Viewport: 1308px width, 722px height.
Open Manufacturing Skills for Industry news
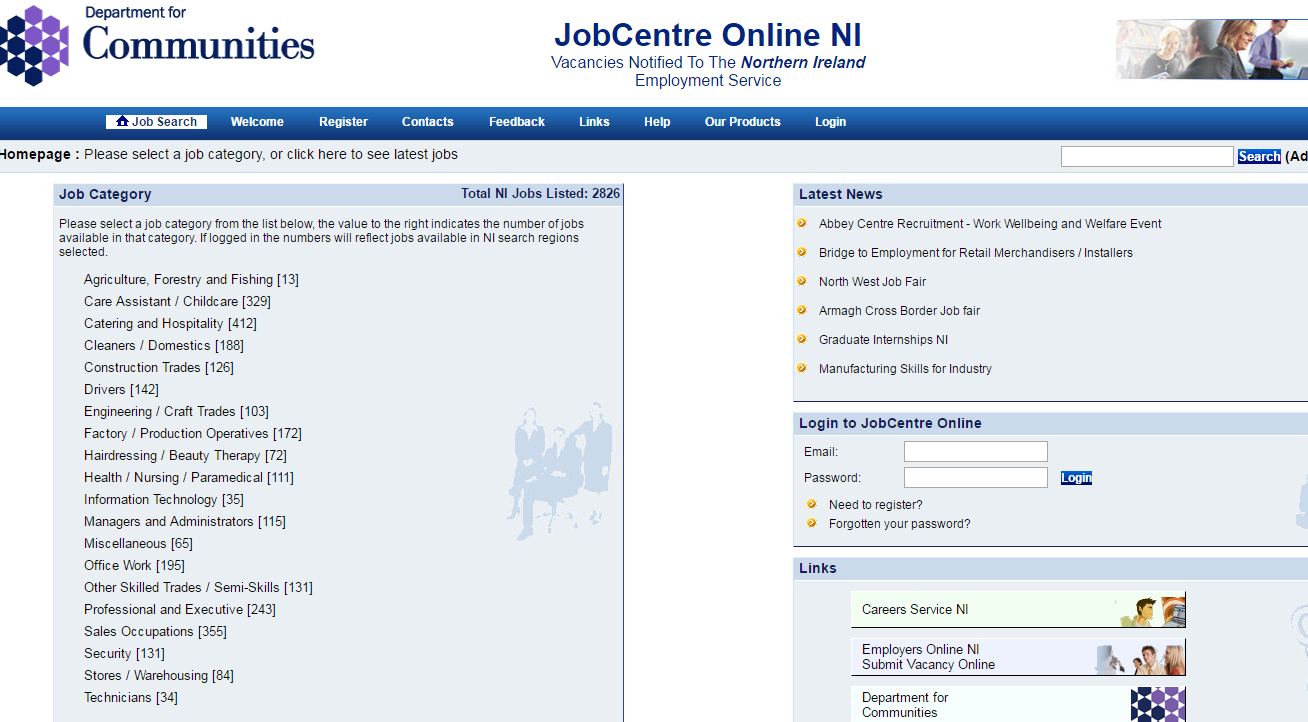coord(905,369)
